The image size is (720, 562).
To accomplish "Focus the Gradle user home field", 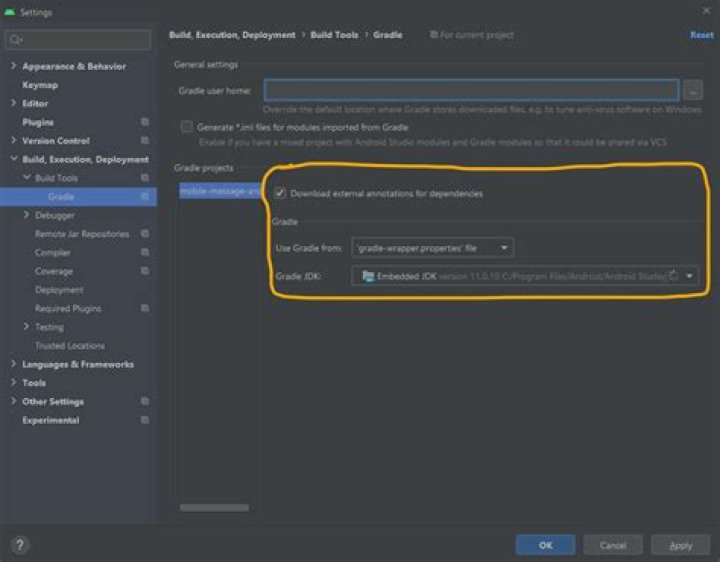I will 472,90.
